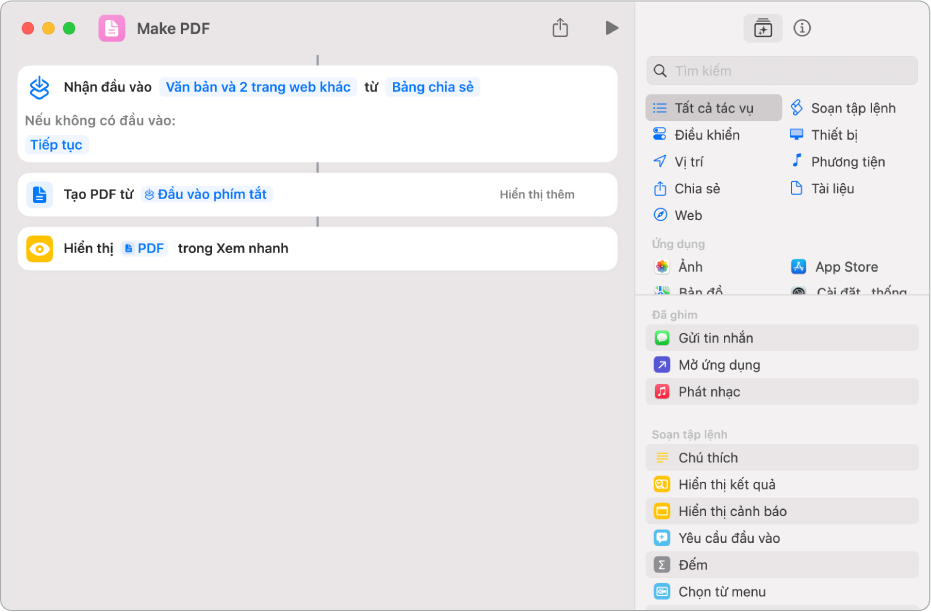
Task: Open Vị trí category
Action: tap(678, 161)
